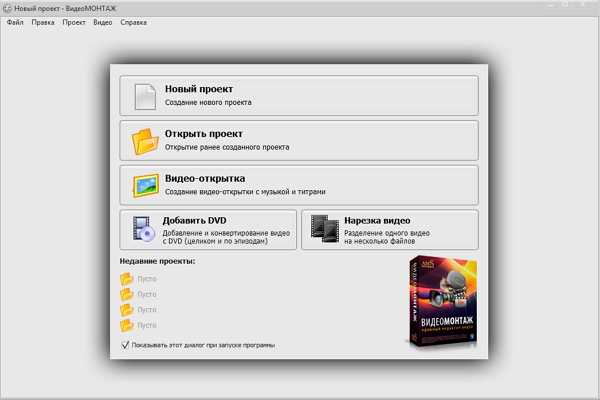Image resolution: width=600 pixels, height=400 pixels.
Task: Click the blank page icon for Новый проект
Action: pyautogui.click(x=145, y=96)
